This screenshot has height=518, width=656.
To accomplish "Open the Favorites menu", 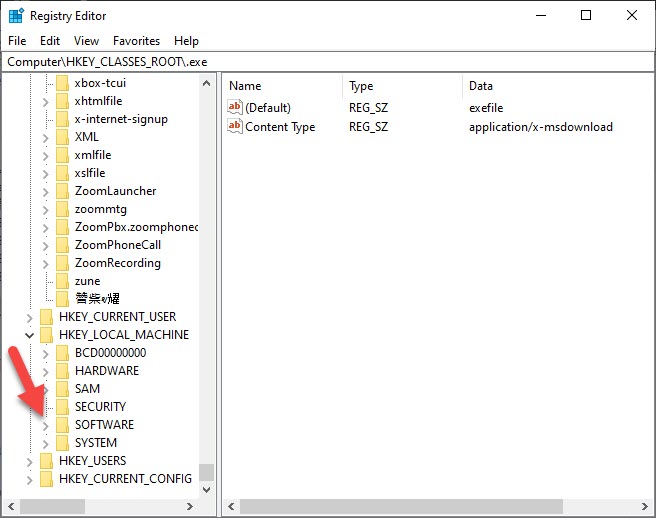I will point(136,41).
